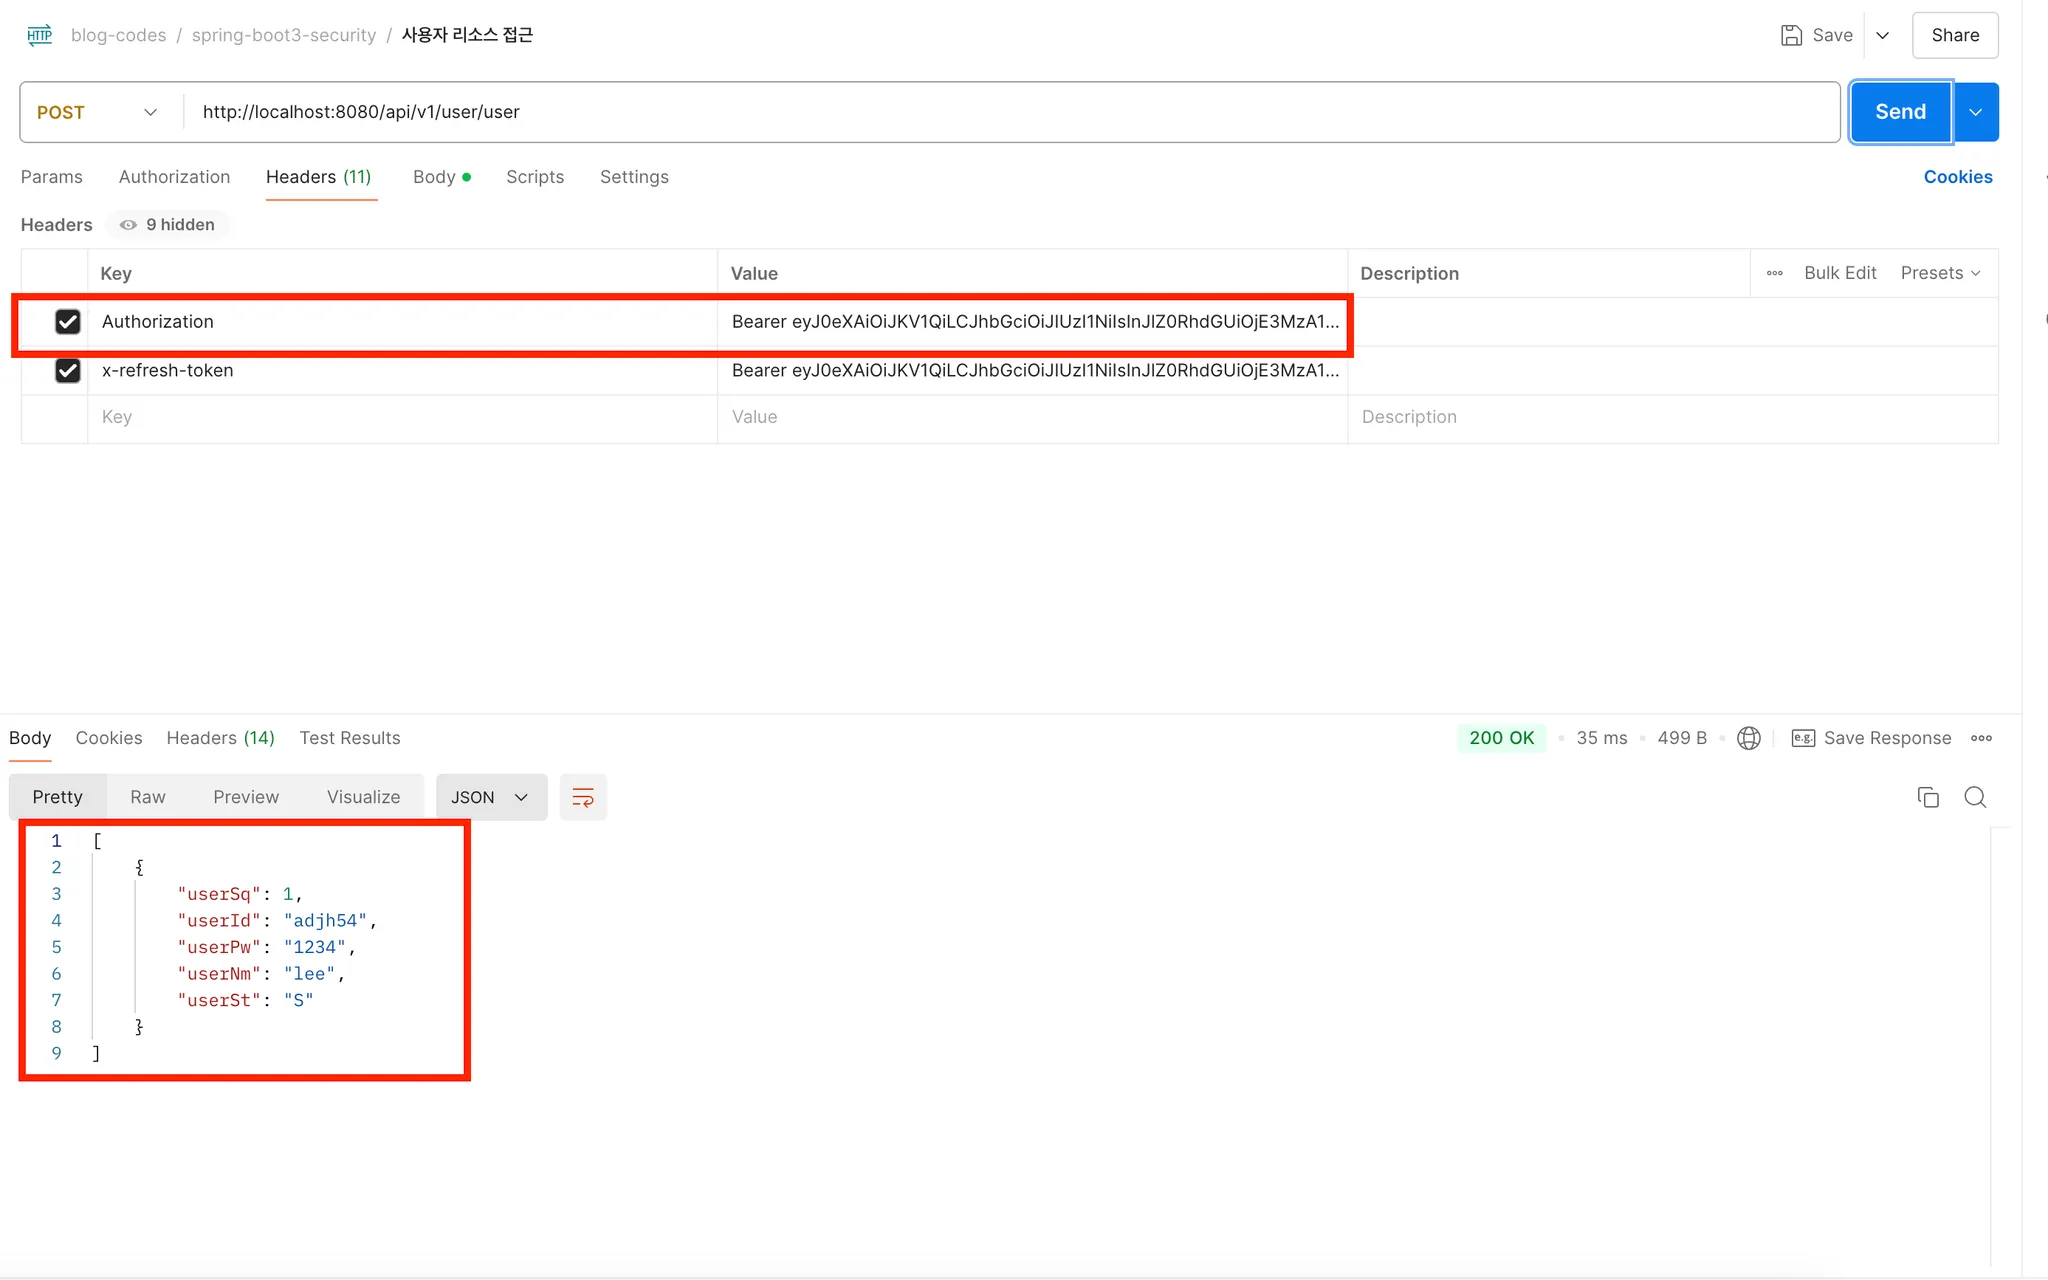
Task: Click the Send button
Action: (x=1900, y=112)
